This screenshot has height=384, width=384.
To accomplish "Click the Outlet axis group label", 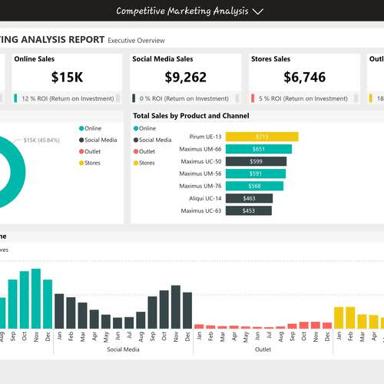I will click(x=263, y=349).
